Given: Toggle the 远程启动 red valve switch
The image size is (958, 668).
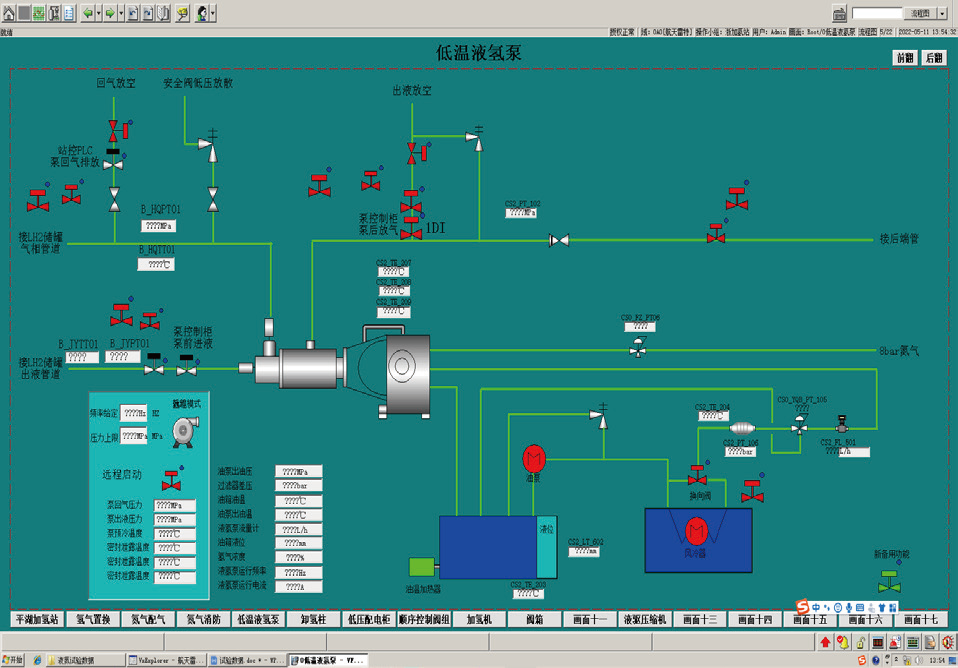Looking at the screenshot, I should point(172,480).
